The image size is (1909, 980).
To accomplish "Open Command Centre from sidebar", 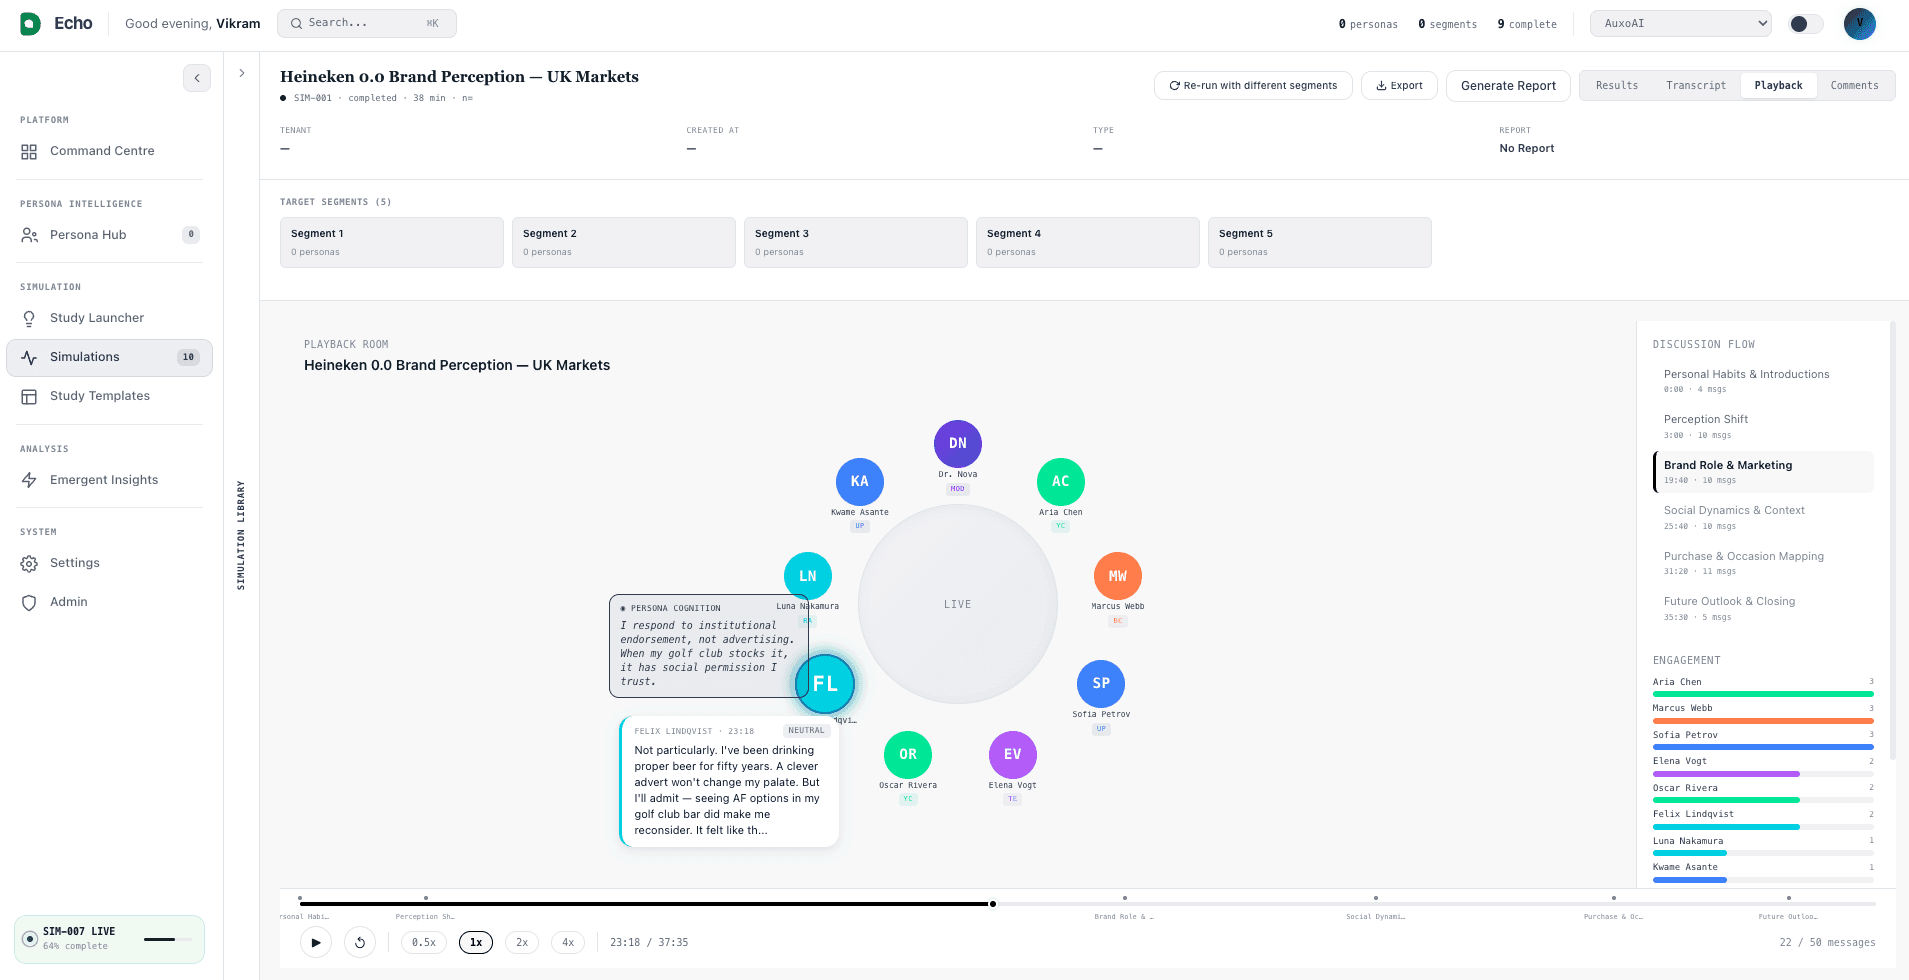I will pos(109,151).
